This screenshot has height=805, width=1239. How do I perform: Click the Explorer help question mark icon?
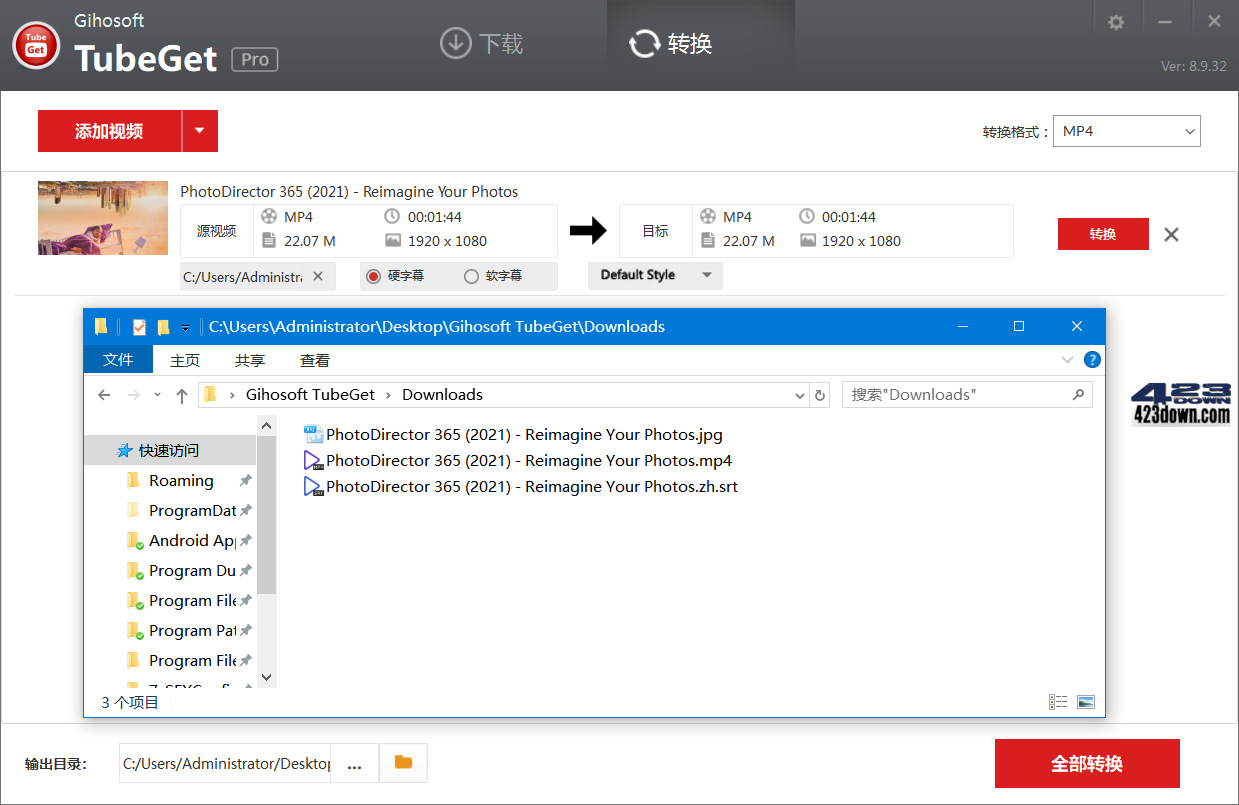pos(1092,360)
